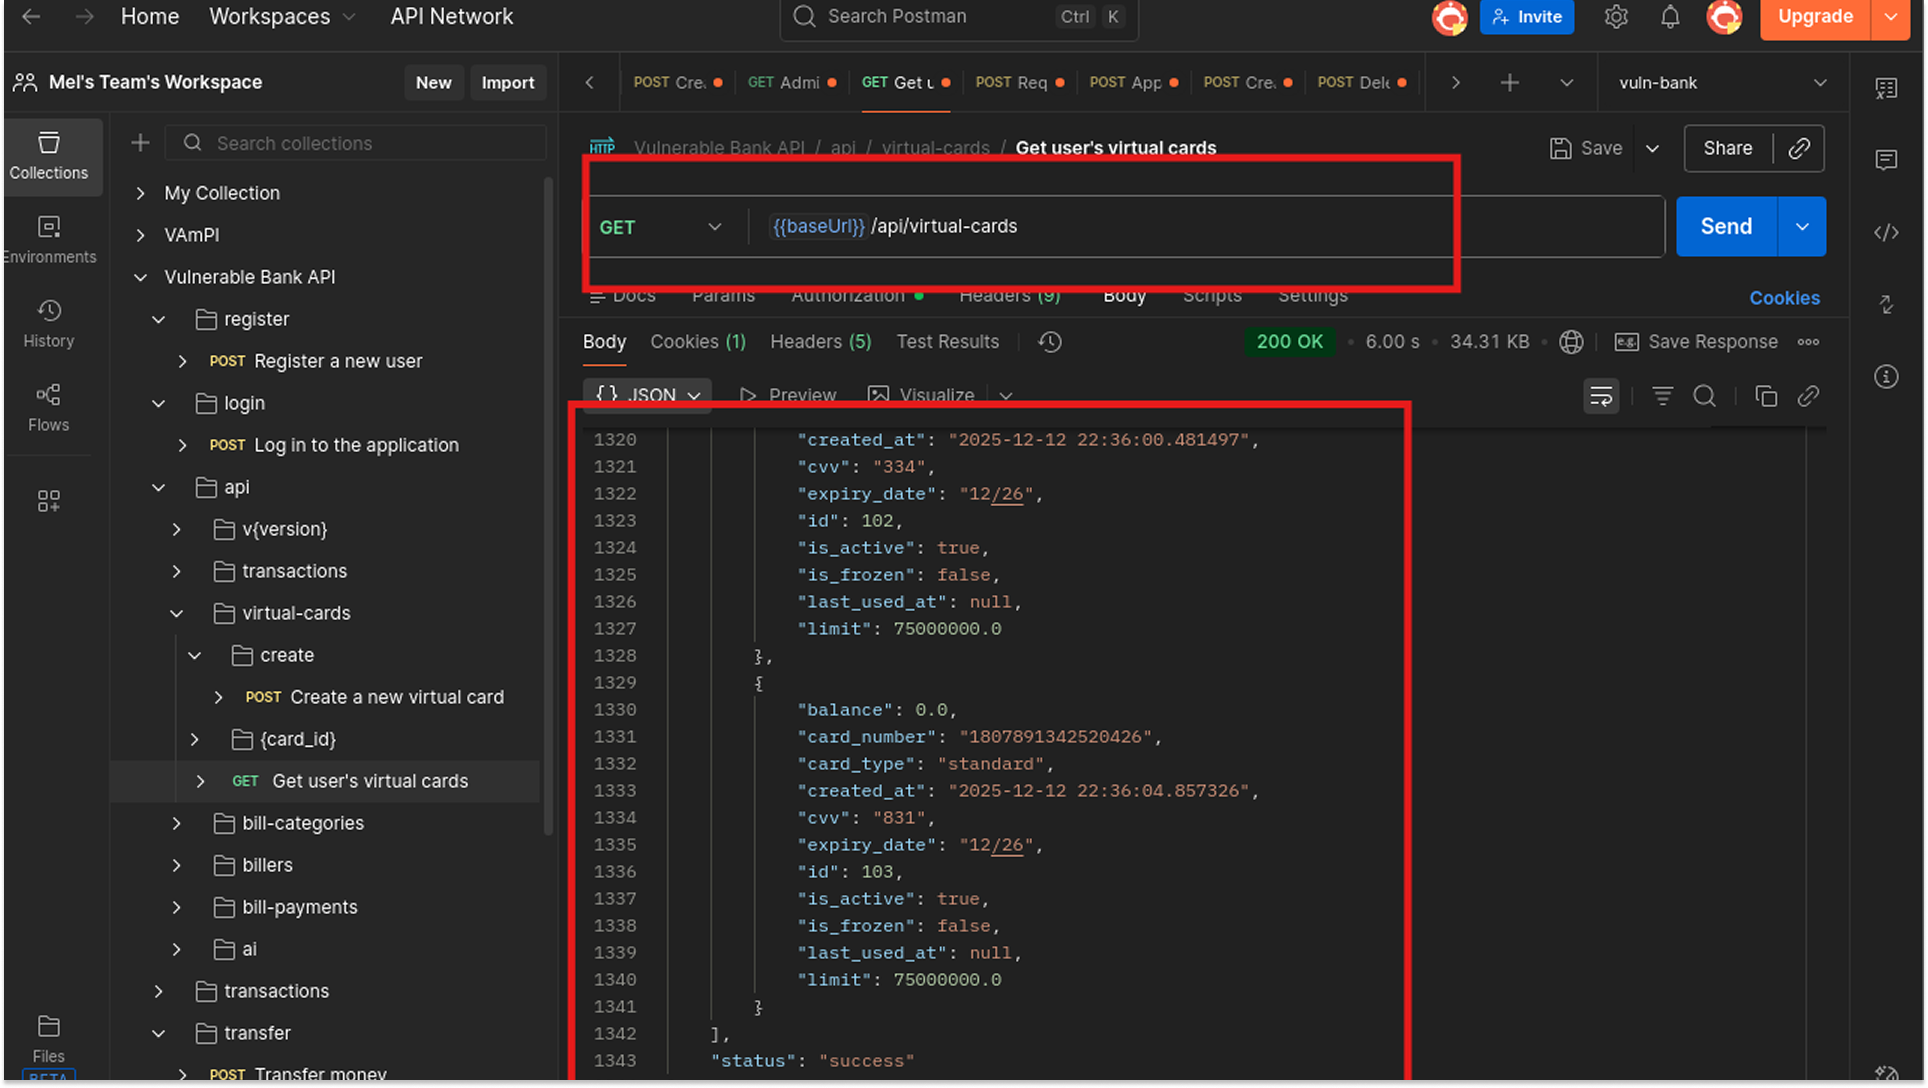
Task: Select Create a new virtual card request
Action: (396, 697)
